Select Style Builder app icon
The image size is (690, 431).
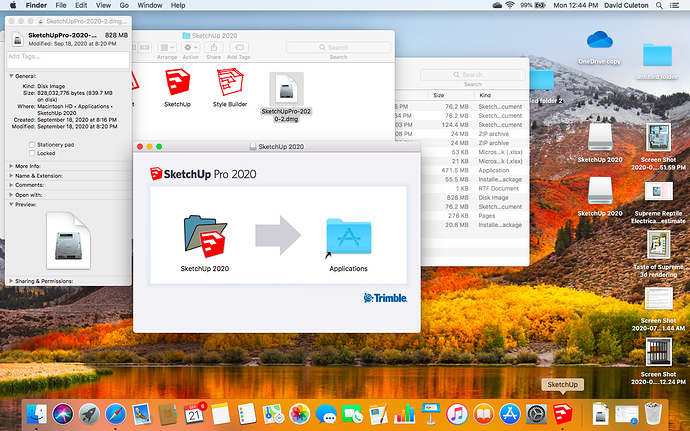point(230,82)
